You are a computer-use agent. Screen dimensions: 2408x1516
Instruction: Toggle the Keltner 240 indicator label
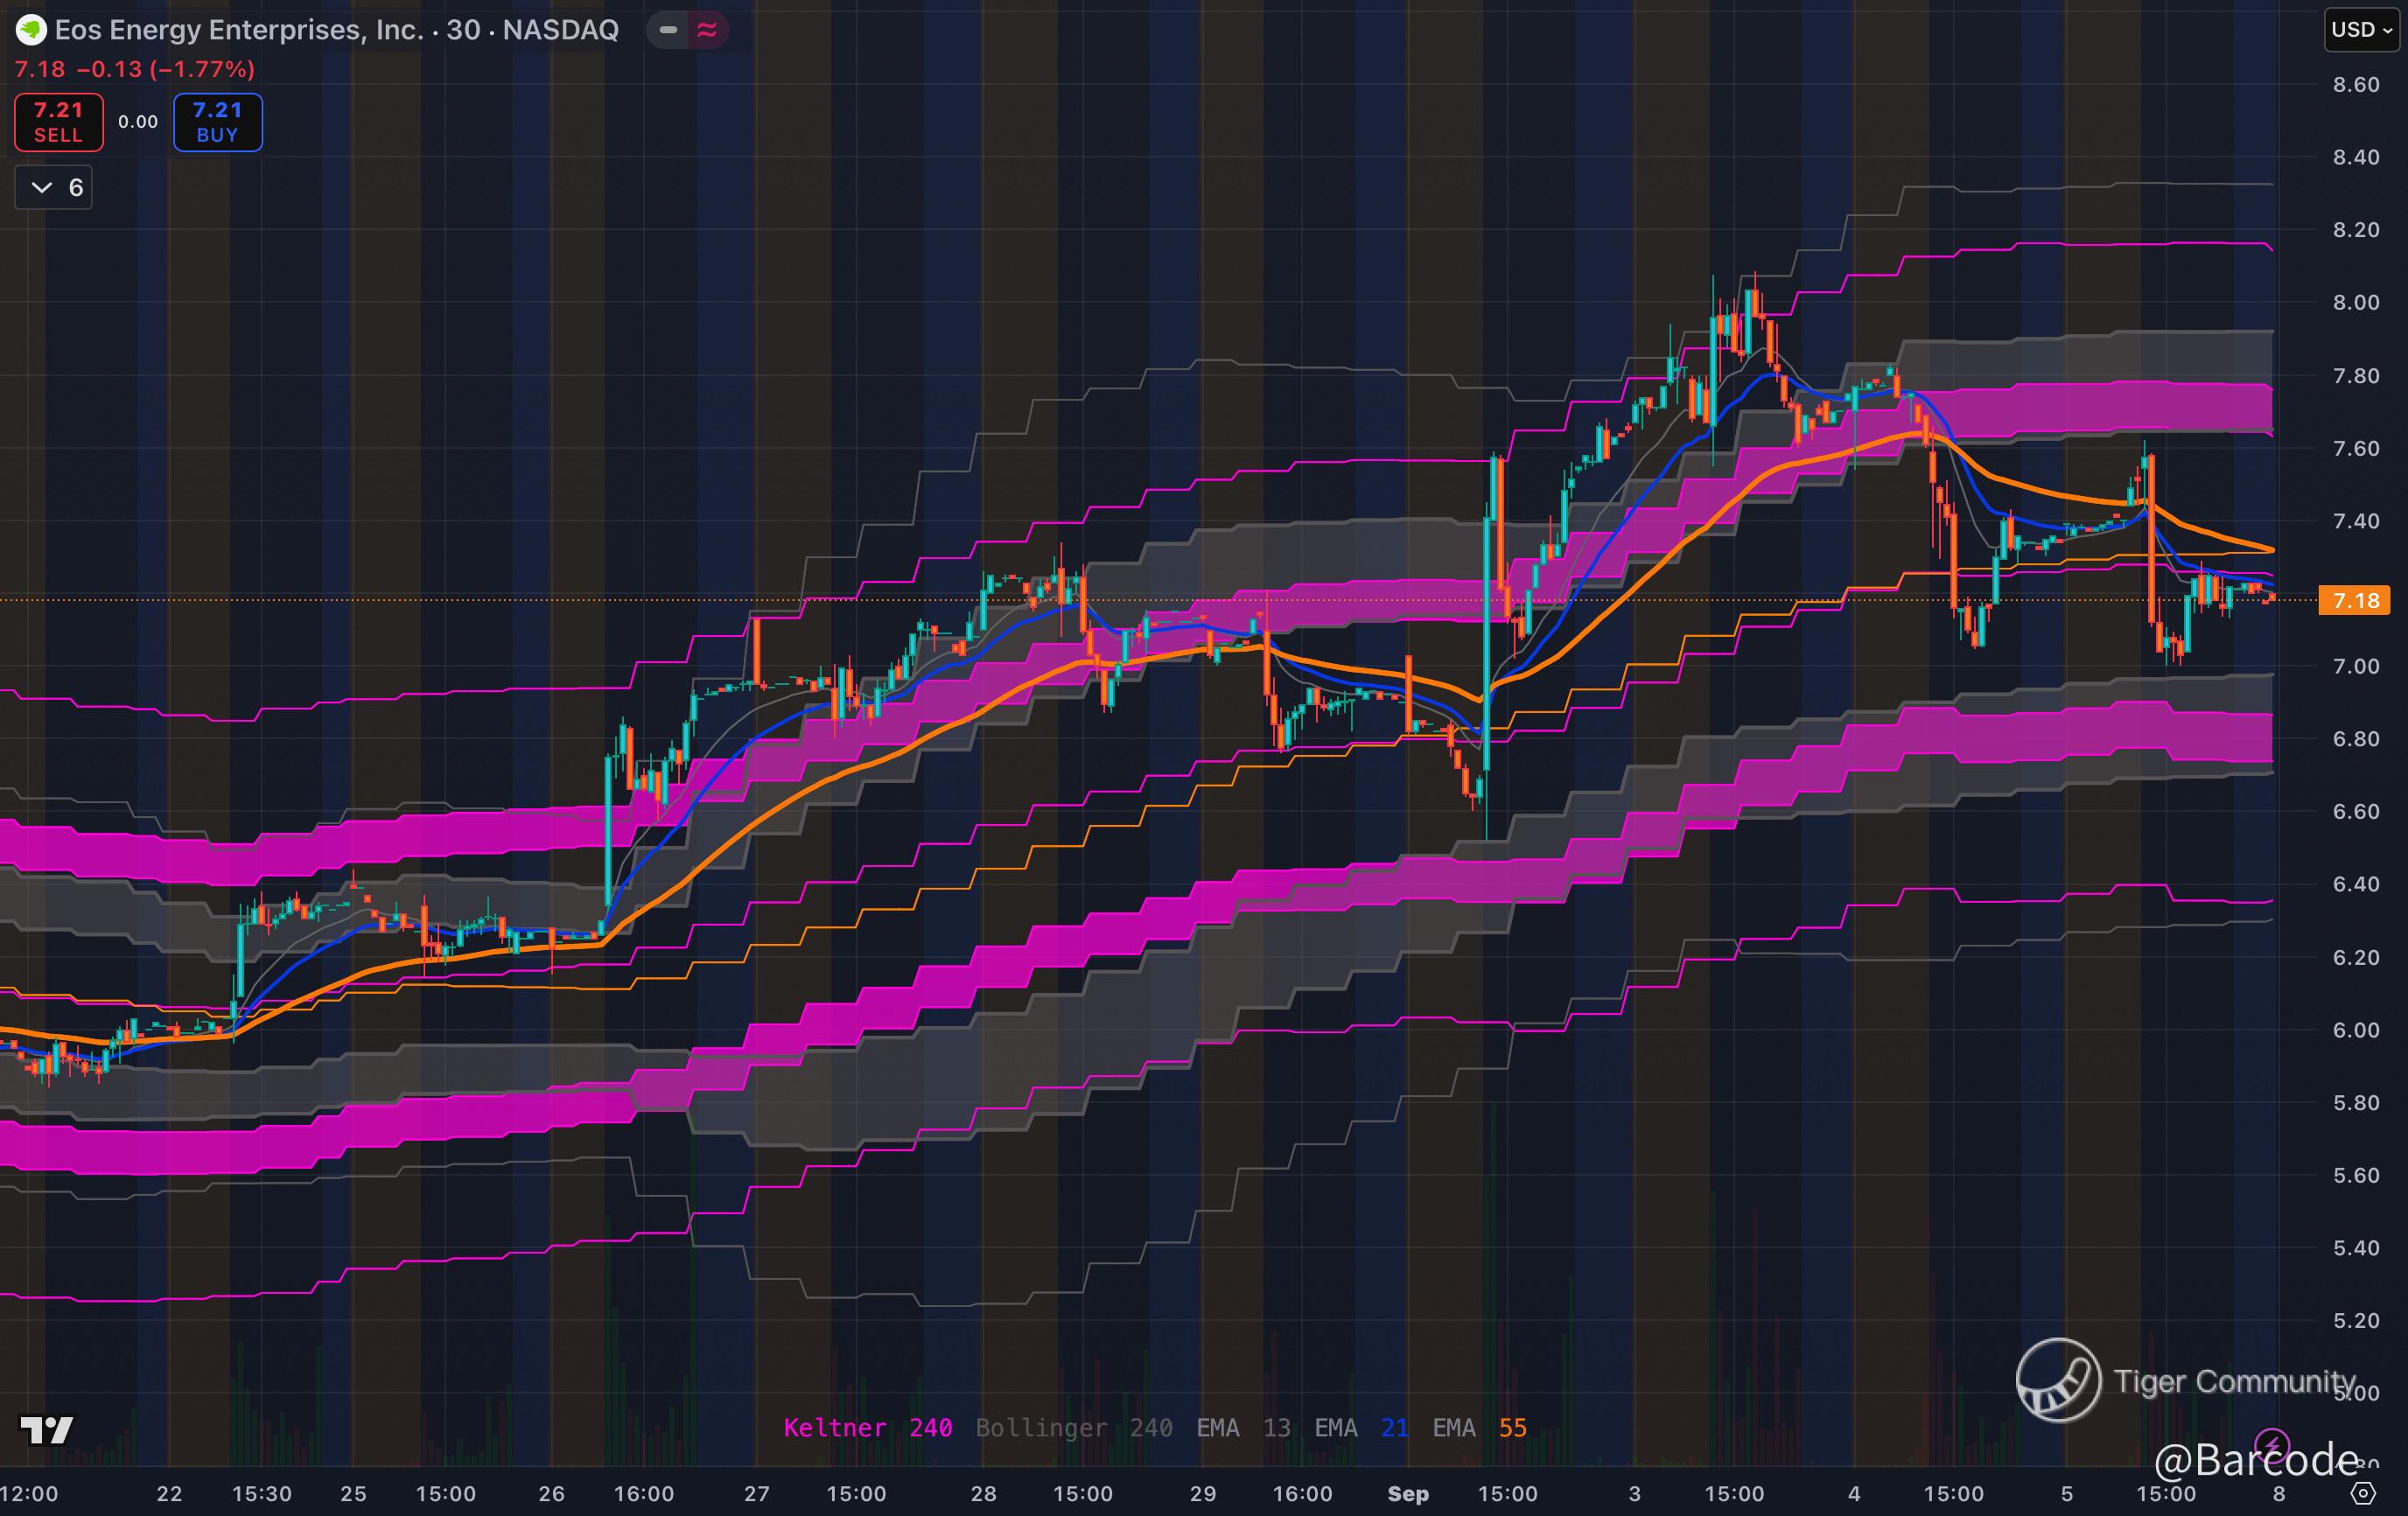pyautogui.click(x=867, y=1428)
